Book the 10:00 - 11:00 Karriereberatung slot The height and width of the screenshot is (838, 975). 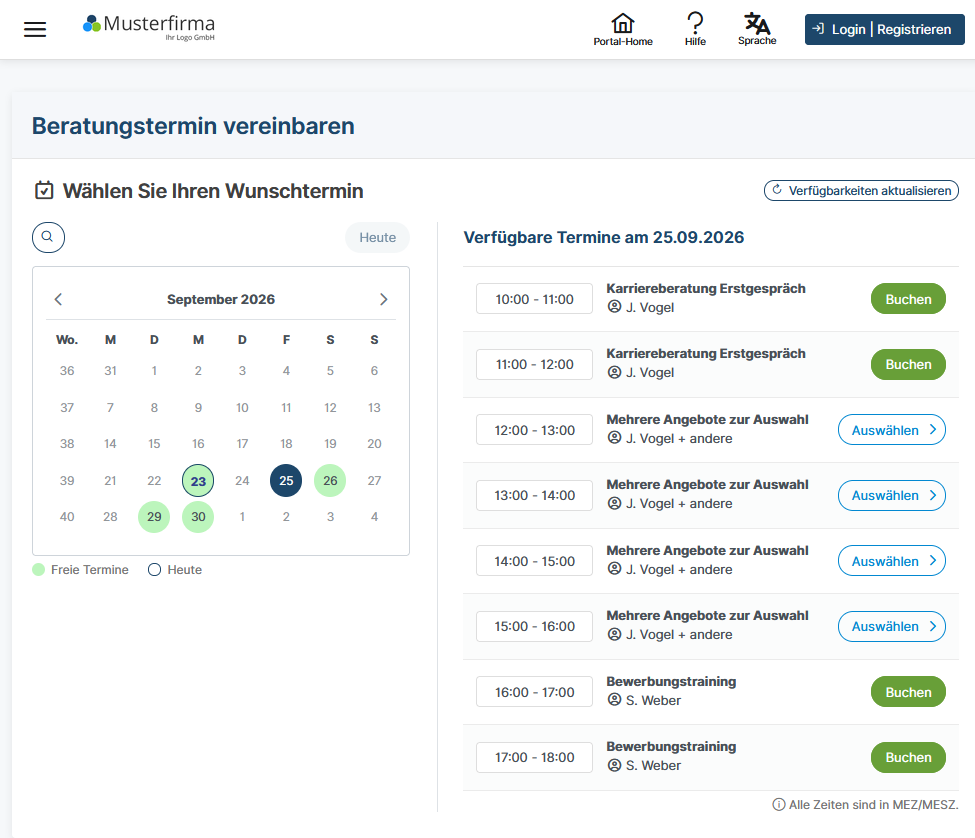tap(908, 299)
